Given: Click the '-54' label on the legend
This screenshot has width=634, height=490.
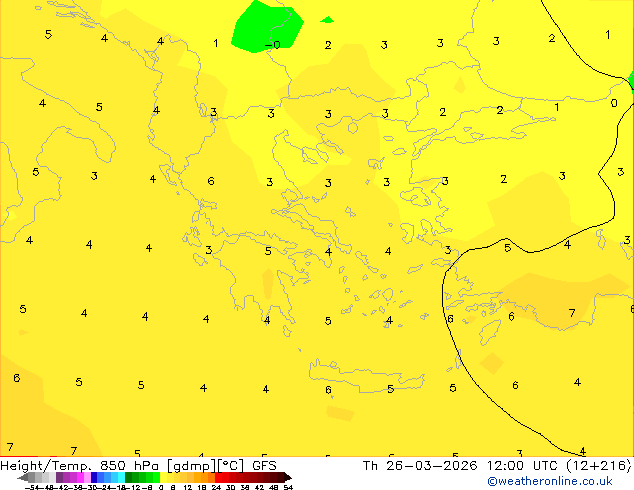Looking at the screenshot, I should [x=32, y=487].
